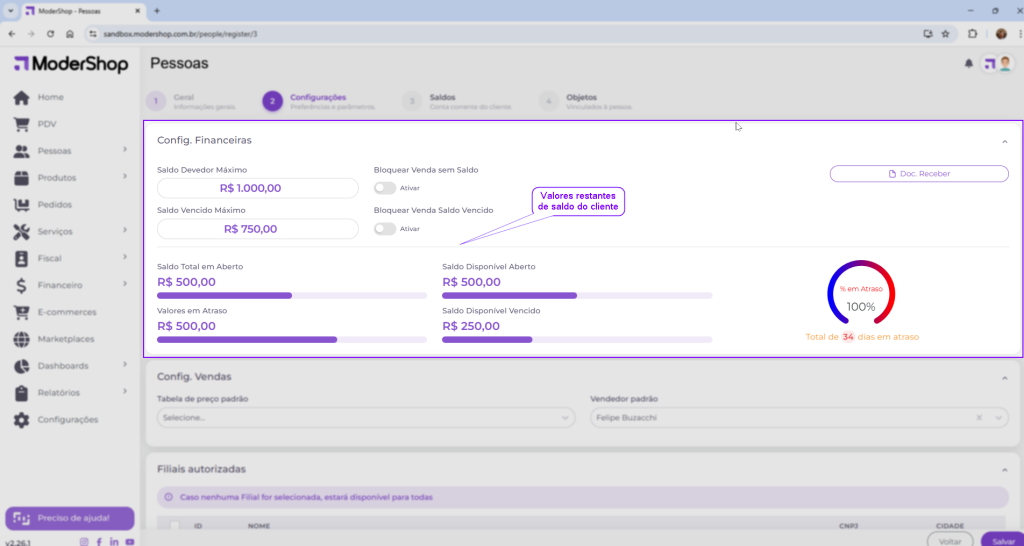Open PDV shopping cart icon
The height and width of the screenshot is (546, 1024).
coord(21,125)
